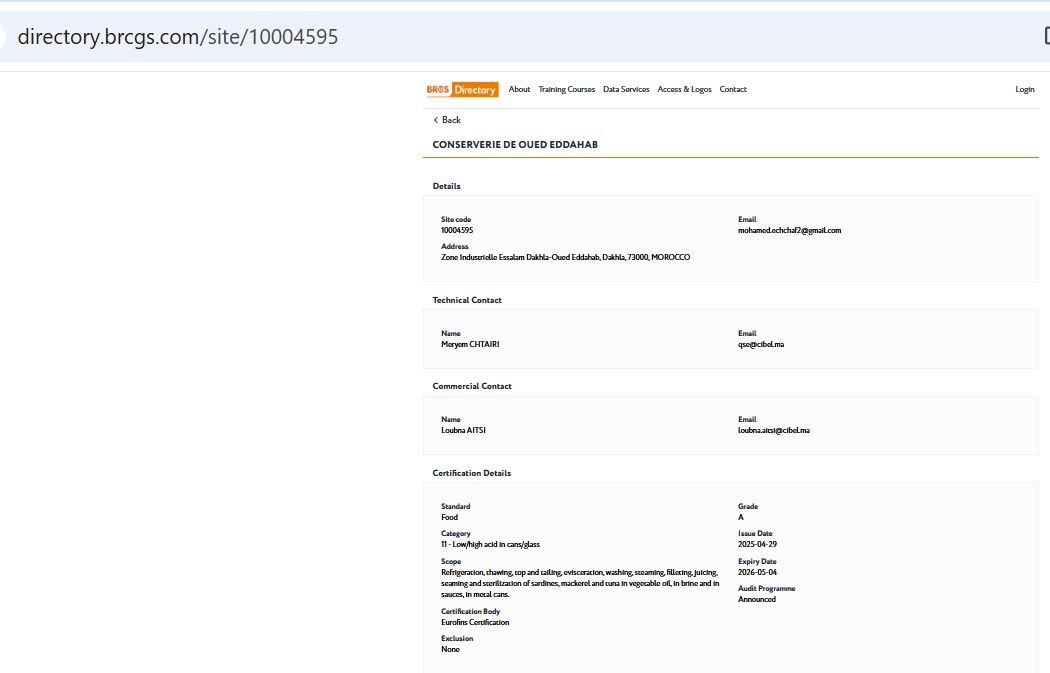1050x673 pixels.
Task: Click the Login link
Action: point(1025,90)
